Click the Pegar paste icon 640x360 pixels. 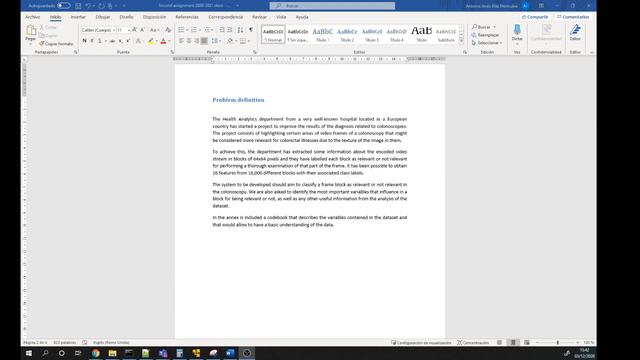[x=31, y=31]
